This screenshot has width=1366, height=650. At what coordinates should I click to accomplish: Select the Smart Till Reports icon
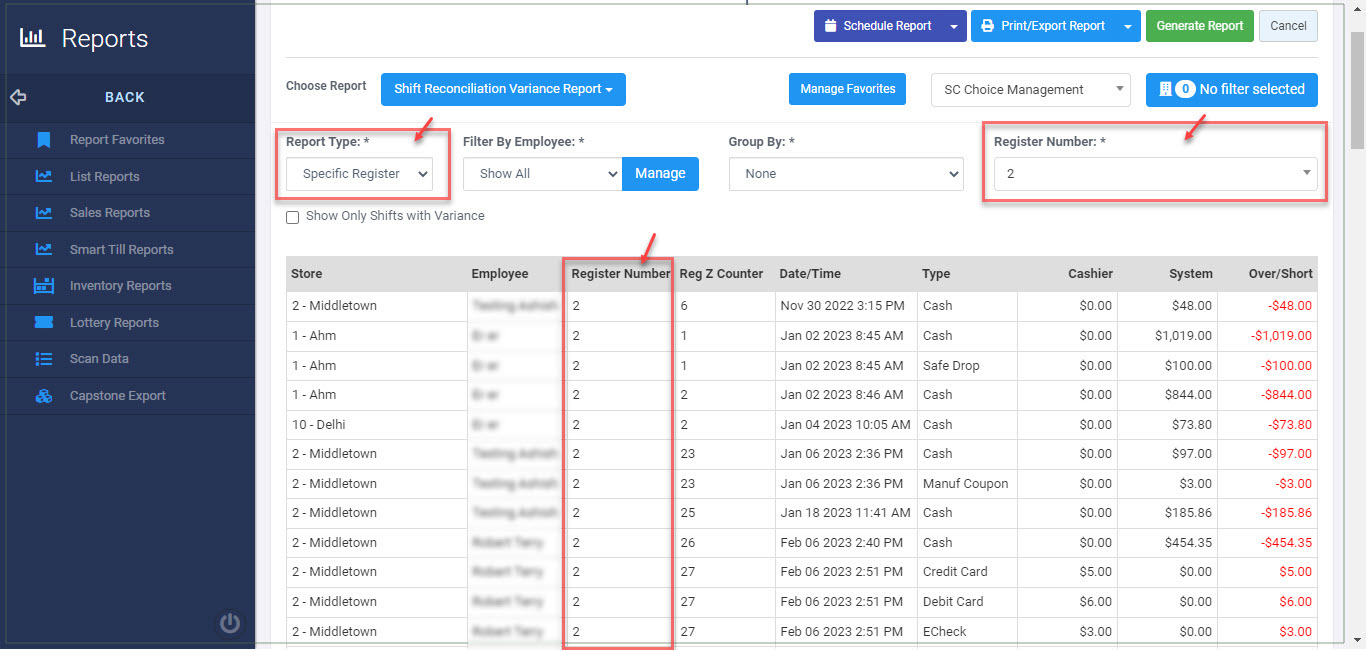click(x=44, y=249)
